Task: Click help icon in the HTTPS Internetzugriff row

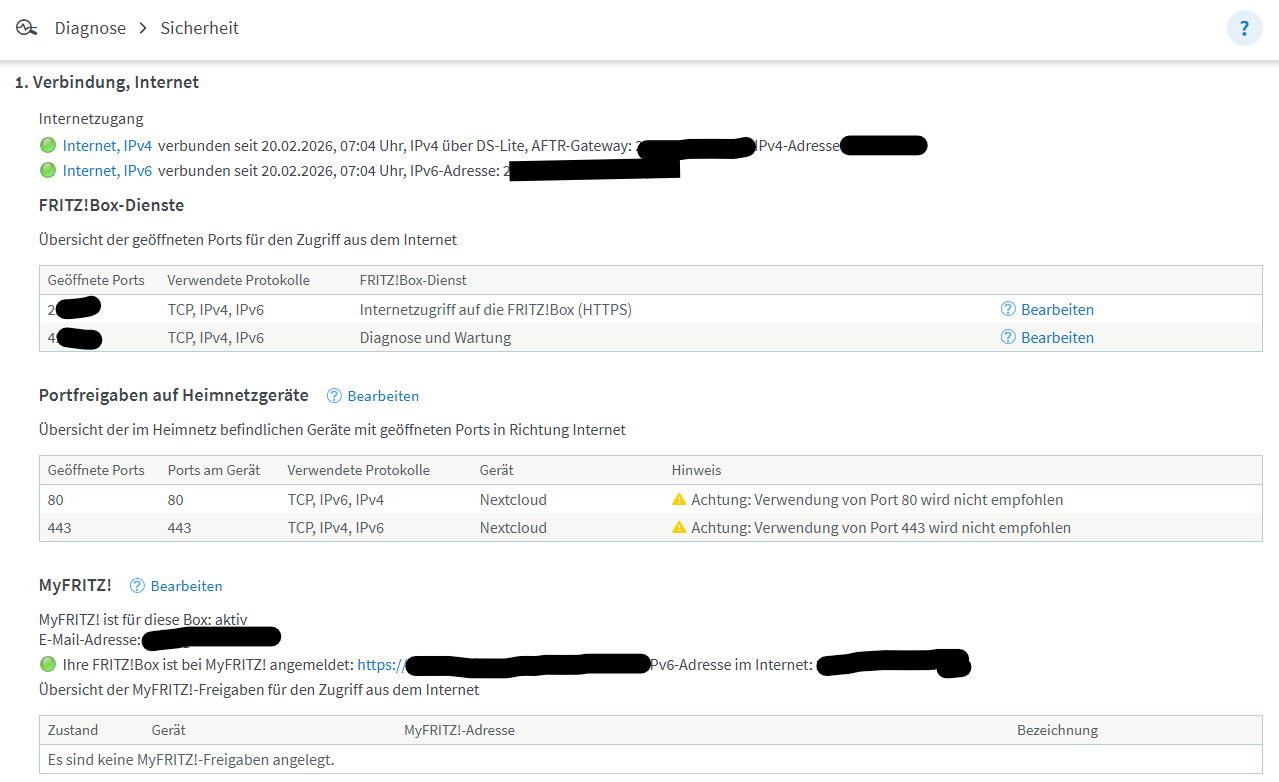Action: [x=1008, y=310]
